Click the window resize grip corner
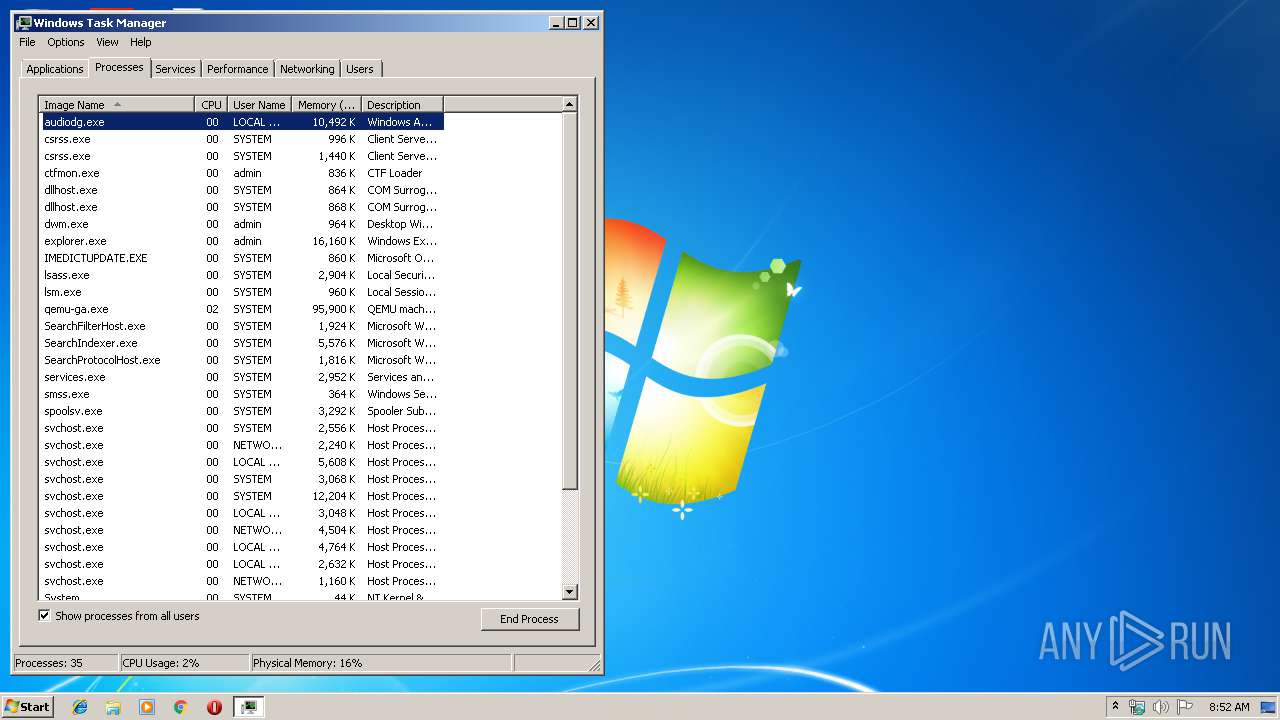Screen dimensions: 1280x720 click(x=594, y=665)
